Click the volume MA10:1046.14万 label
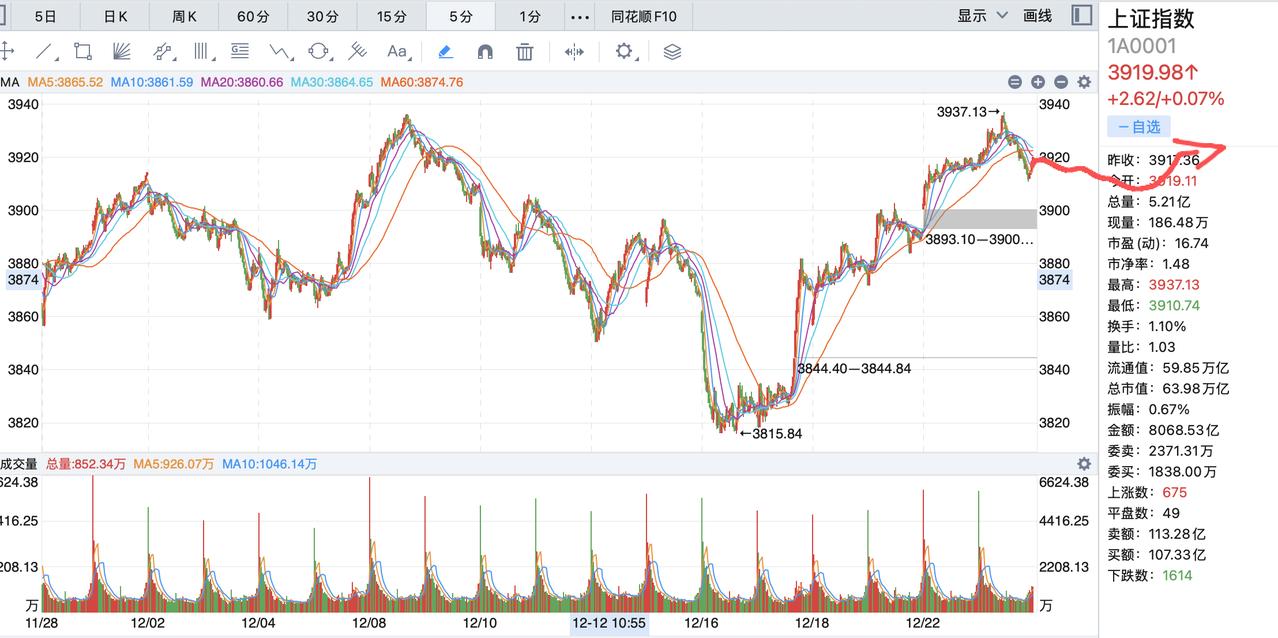This screenshot has height=638, width=1278. [270, 463]
